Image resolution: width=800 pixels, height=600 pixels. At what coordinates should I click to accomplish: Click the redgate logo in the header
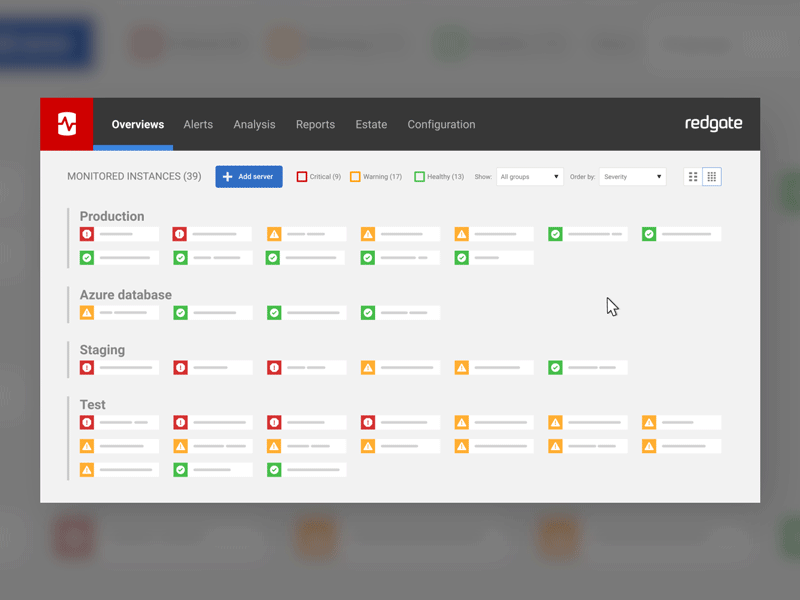pos(714,123)
